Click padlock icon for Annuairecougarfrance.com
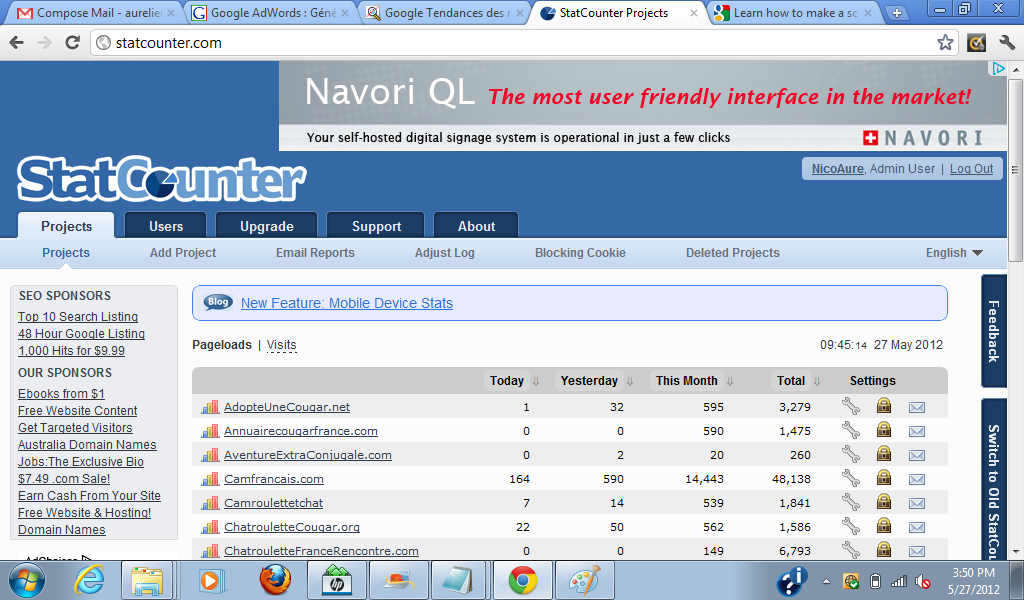 pos(884,430)
